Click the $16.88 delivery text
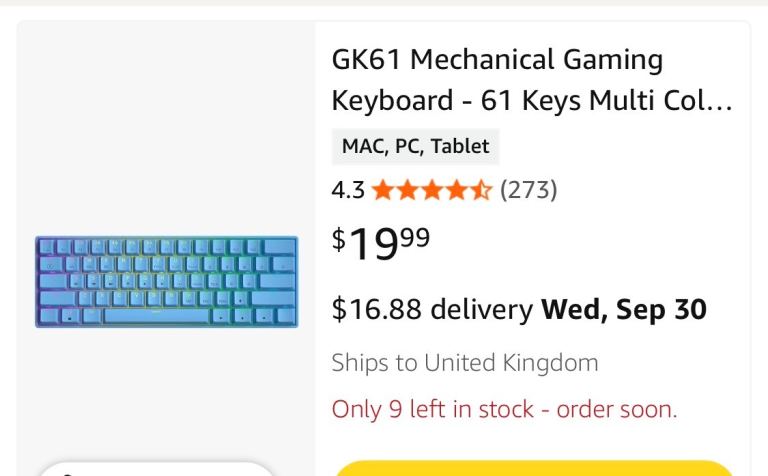This screenshot has width=768, height=476. point(432,309)
